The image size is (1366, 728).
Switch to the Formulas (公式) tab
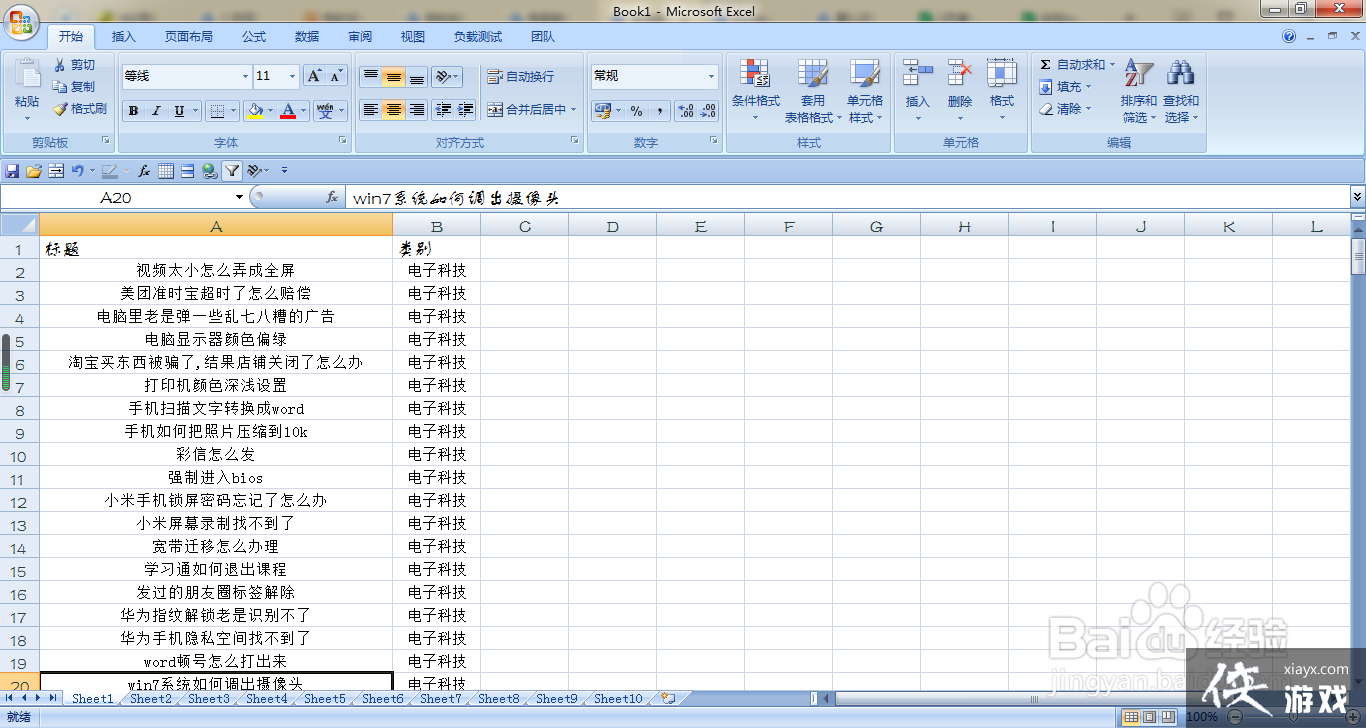coord(254,37)
